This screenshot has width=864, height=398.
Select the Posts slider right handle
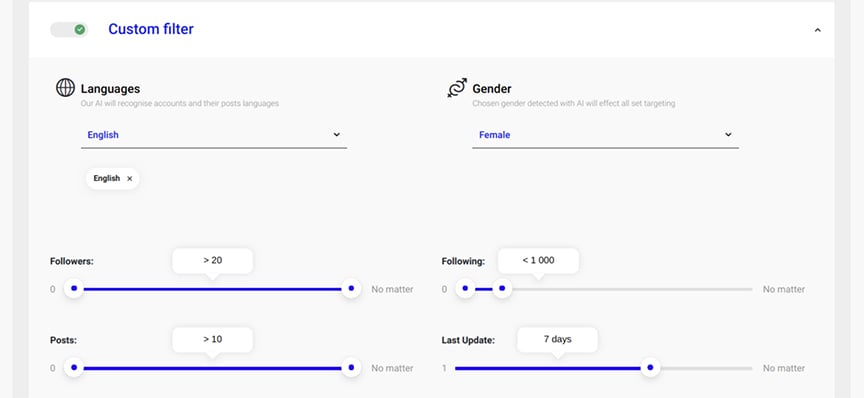coord(351,367)
